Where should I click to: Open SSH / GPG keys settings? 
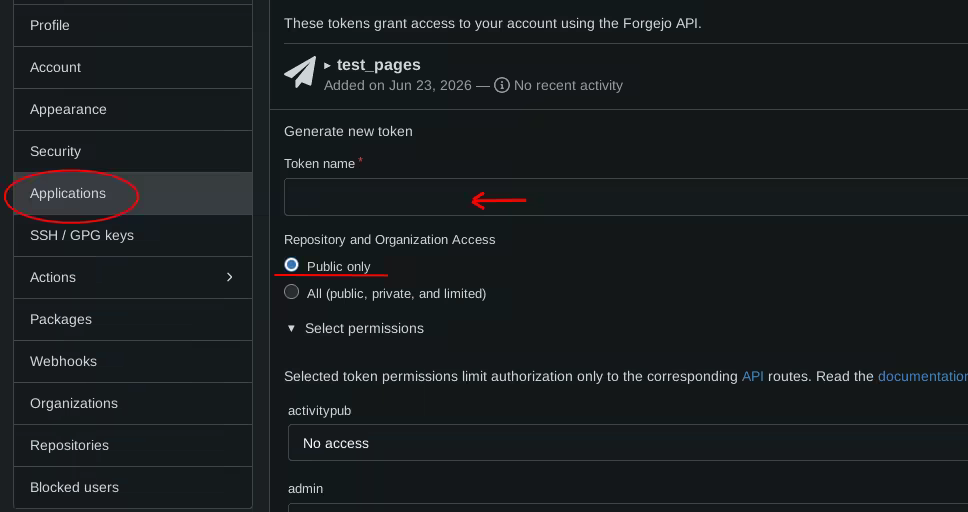(x=133, y=235)
